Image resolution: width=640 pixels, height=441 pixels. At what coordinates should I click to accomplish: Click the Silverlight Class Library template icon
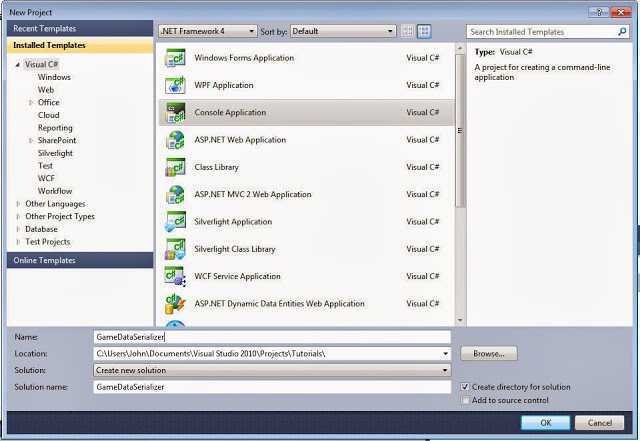[175, 249]
